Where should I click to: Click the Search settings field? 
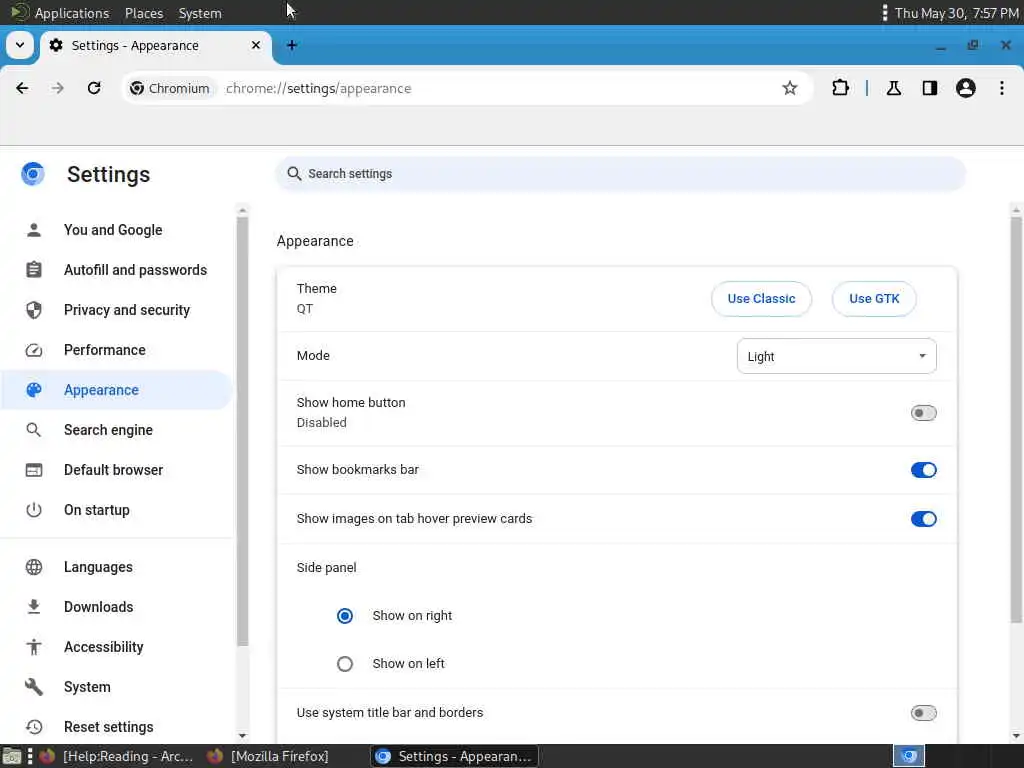(620, 174)
